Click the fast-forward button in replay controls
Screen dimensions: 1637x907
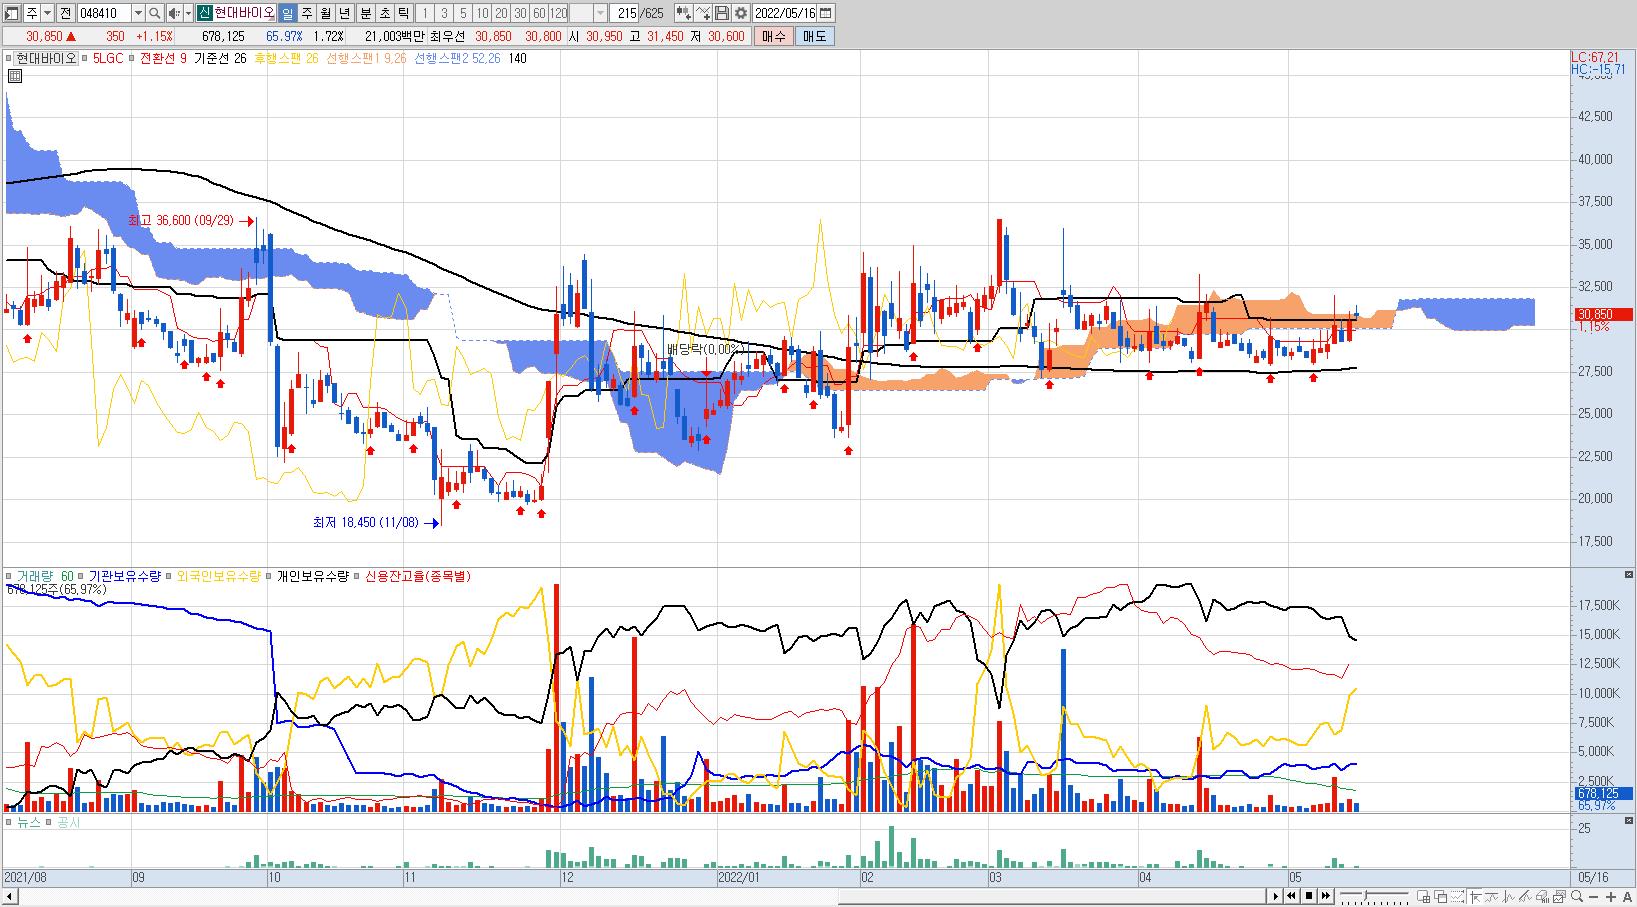pos(1326,896)
